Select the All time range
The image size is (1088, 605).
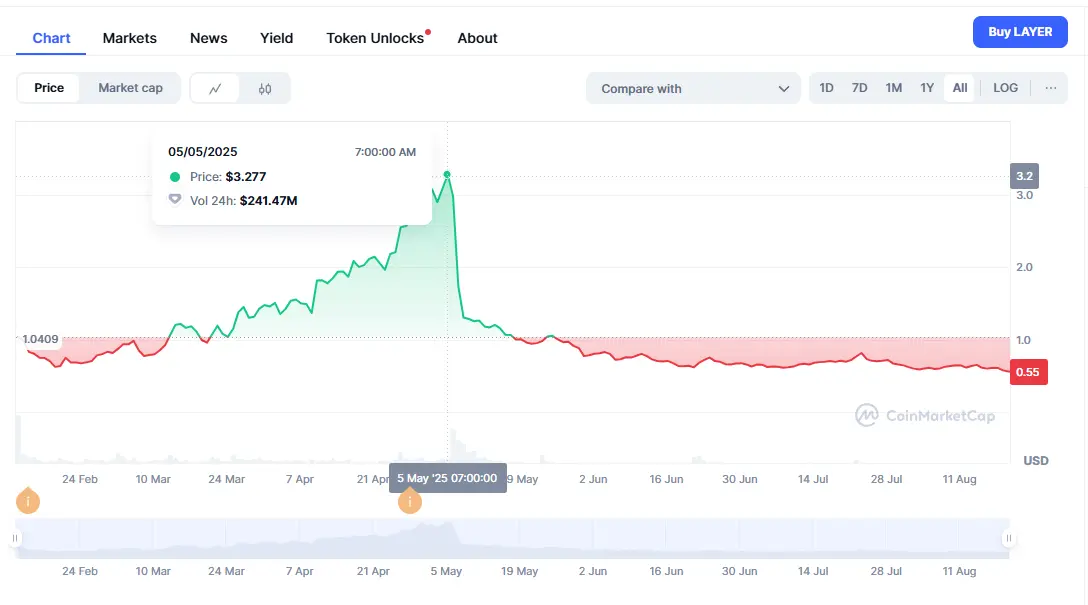point(960,88)
